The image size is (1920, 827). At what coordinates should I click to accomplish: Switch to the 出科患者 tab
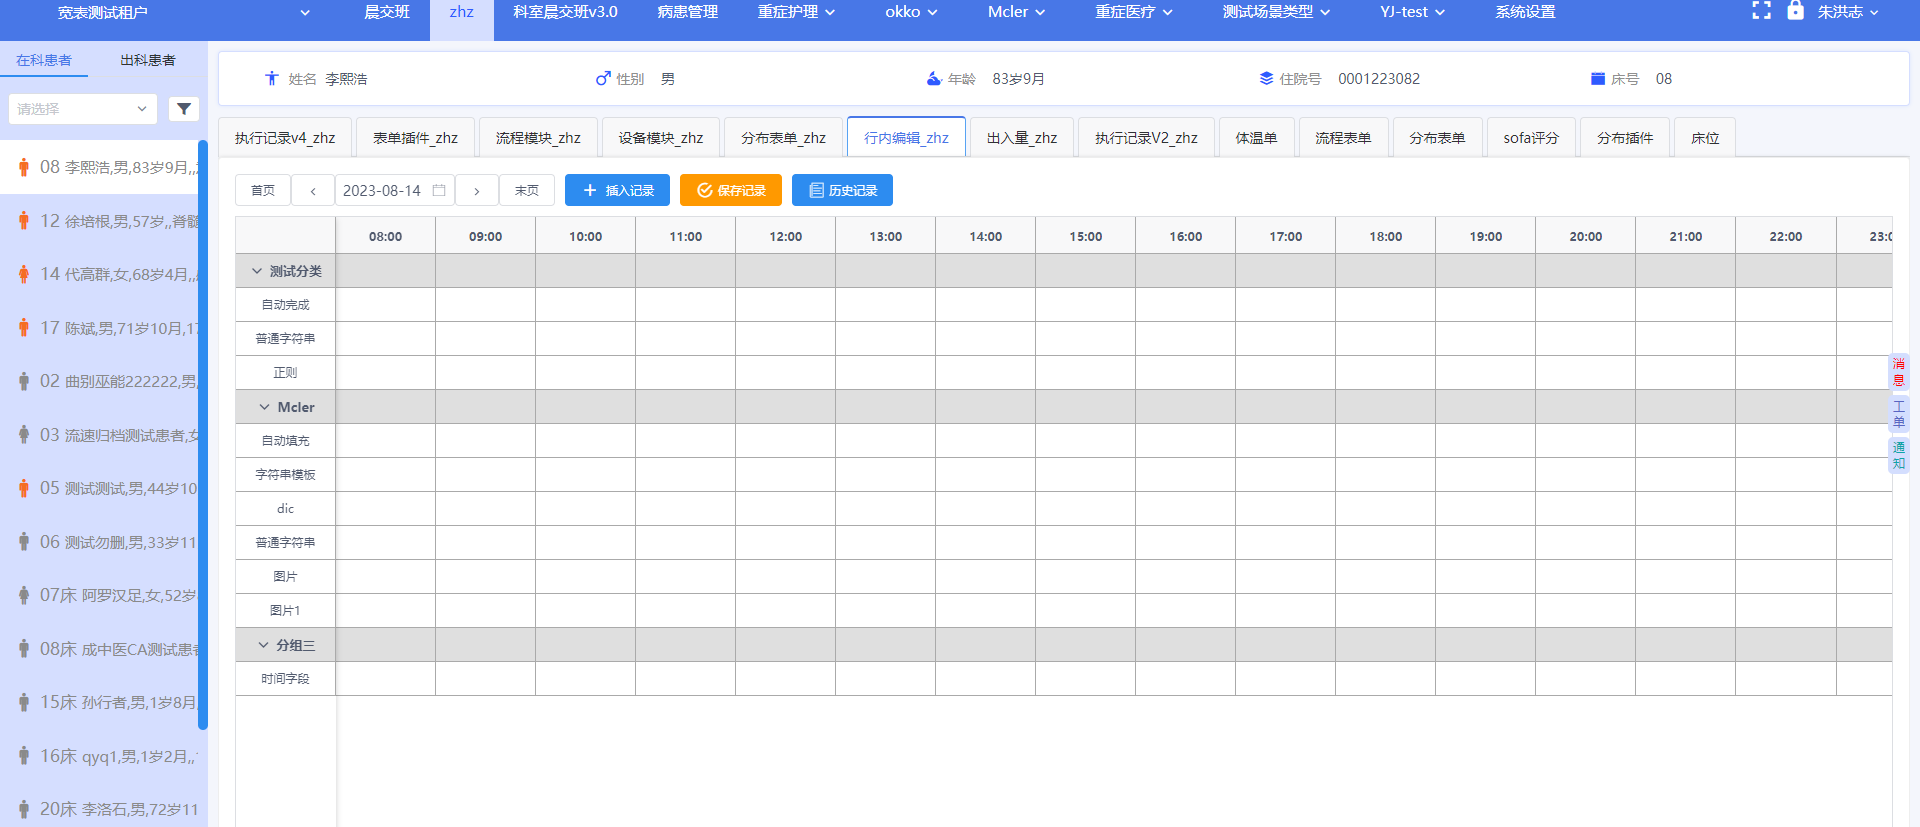pos(148,60)
